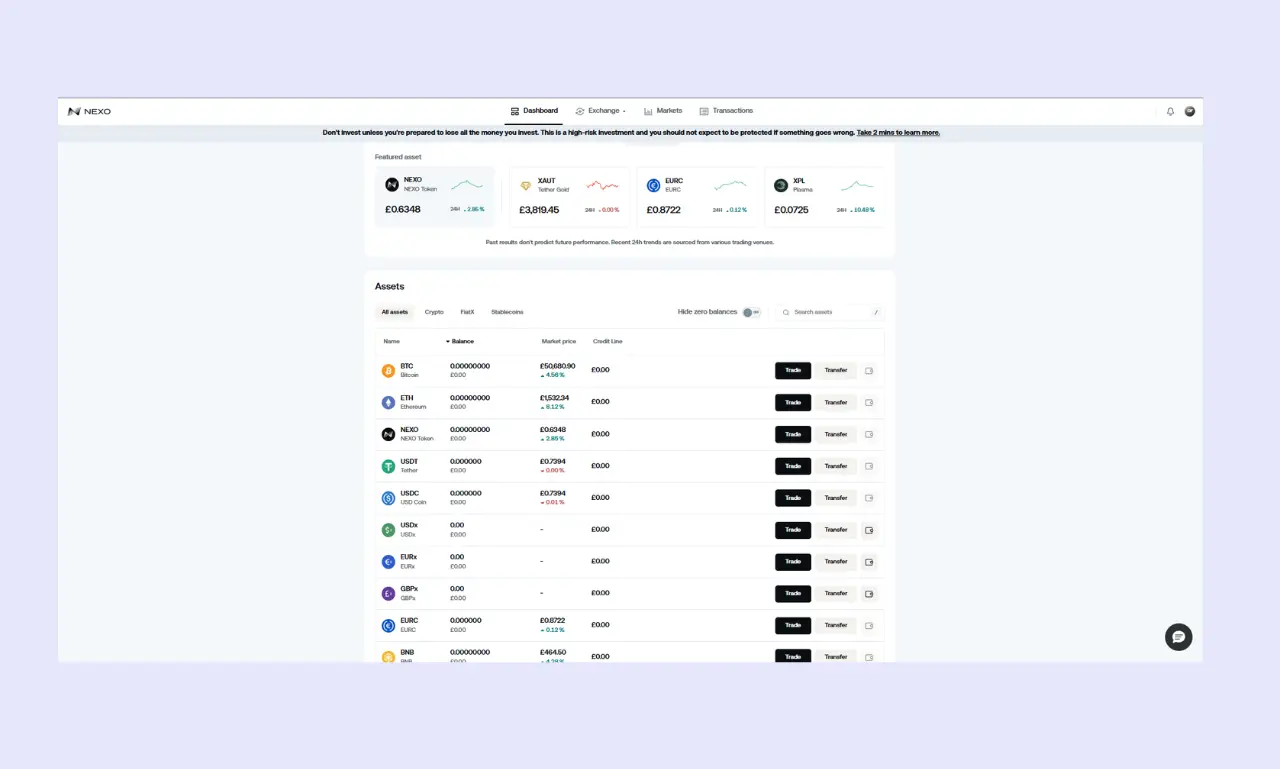Click the Credit Line column header
Screen dimensions: 1280x769
point(607,342)
